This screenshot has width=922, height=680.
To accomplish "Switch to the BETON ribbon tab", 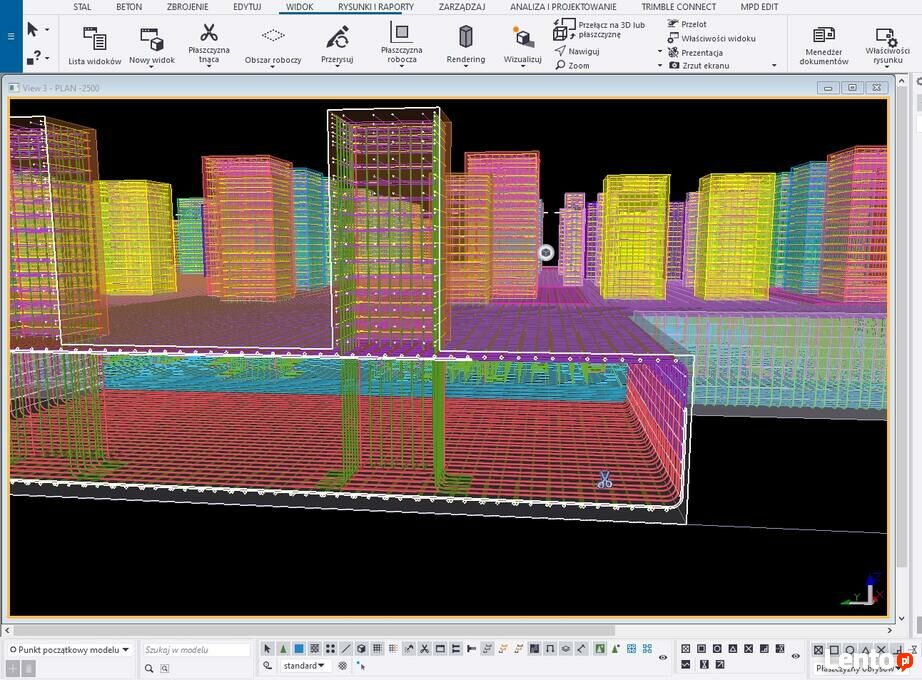I will (x=129, y=7).
